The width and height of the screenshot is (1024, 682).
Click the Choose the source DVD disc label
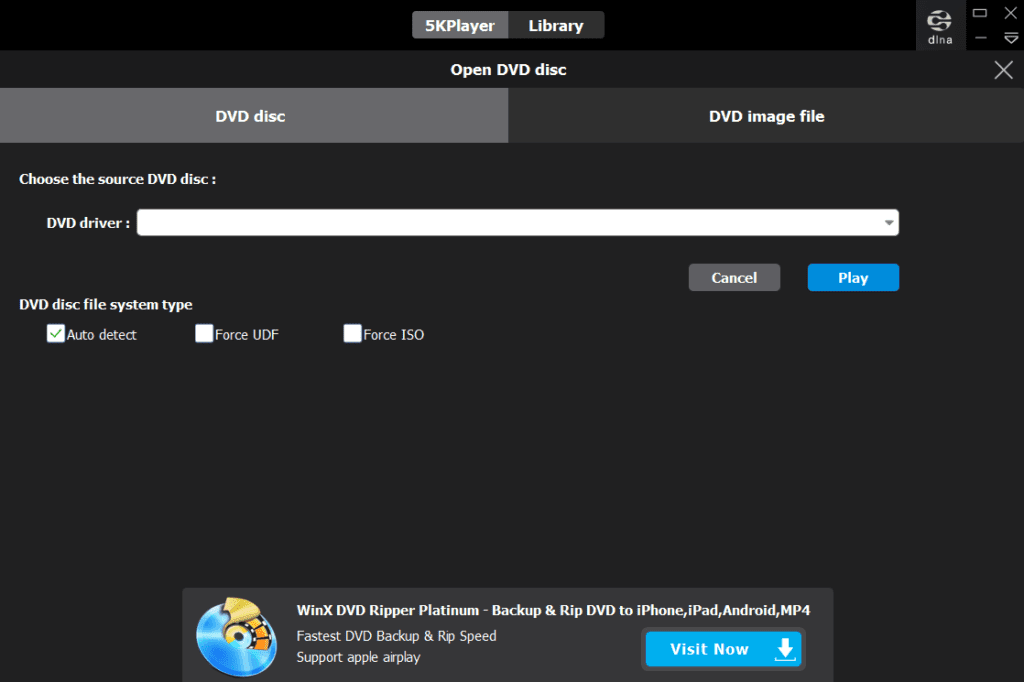pos(118,179)
